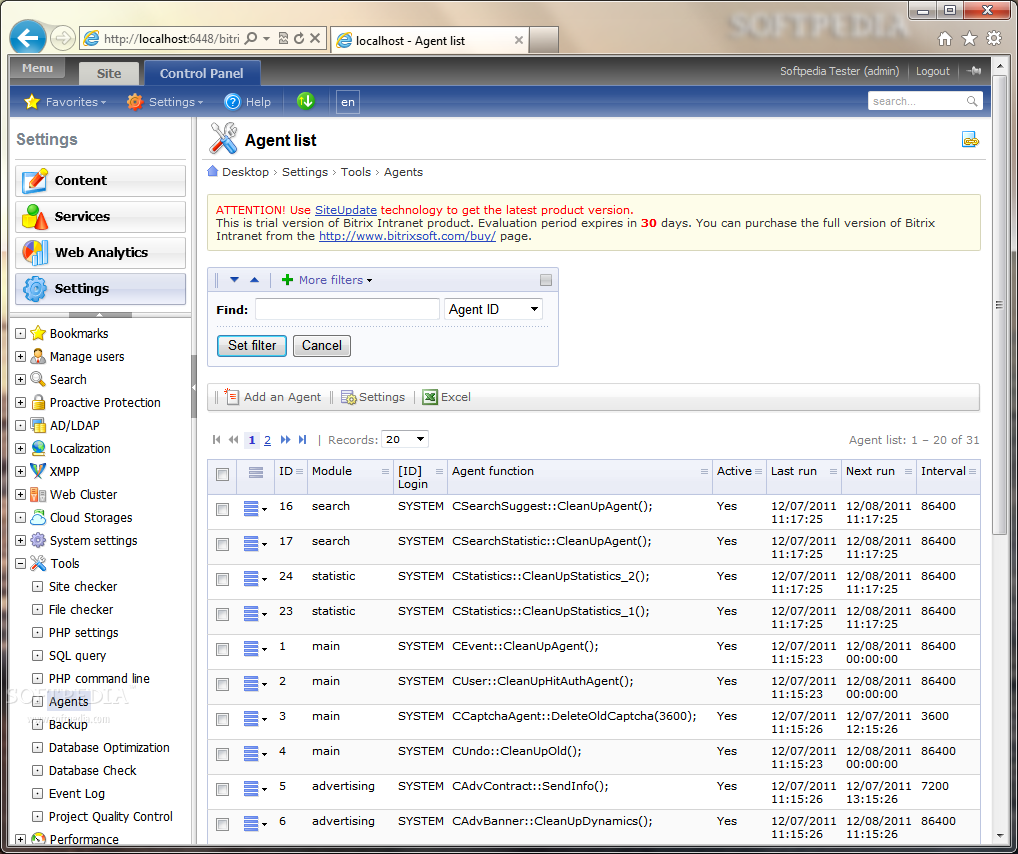Open the Records per page dropdown
1018x854 pixels.
pos(405,440)
